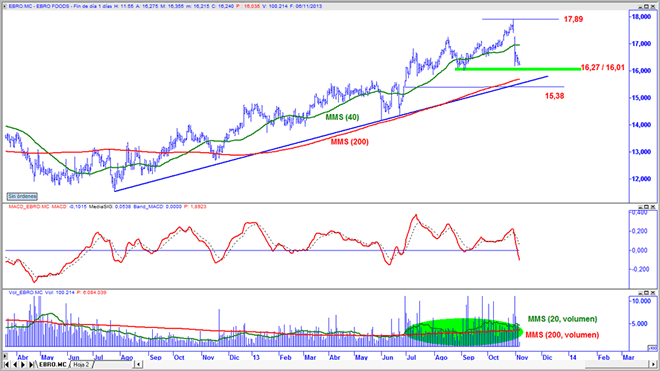The width and height of the screenshot is (660, 371).
Task: Minimize the EBRO FOODS price panel
Action: pyautogui.click(x=641, y=6)
